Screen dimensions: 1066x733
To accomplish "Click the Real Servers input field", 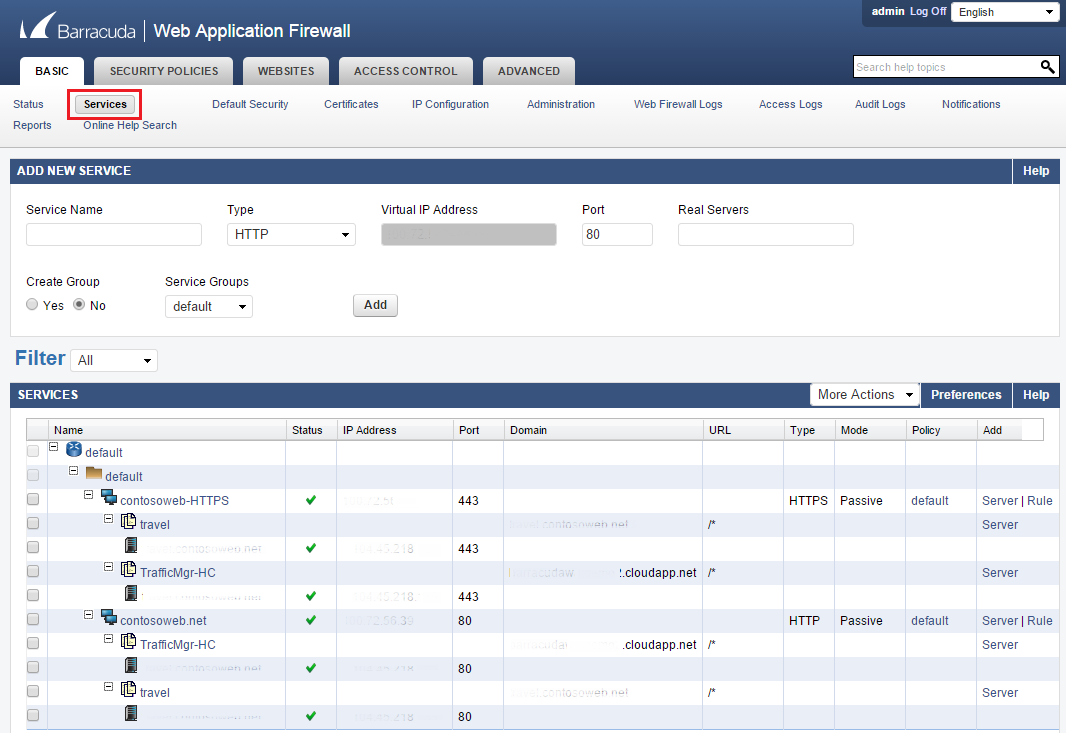I will 766,235.
